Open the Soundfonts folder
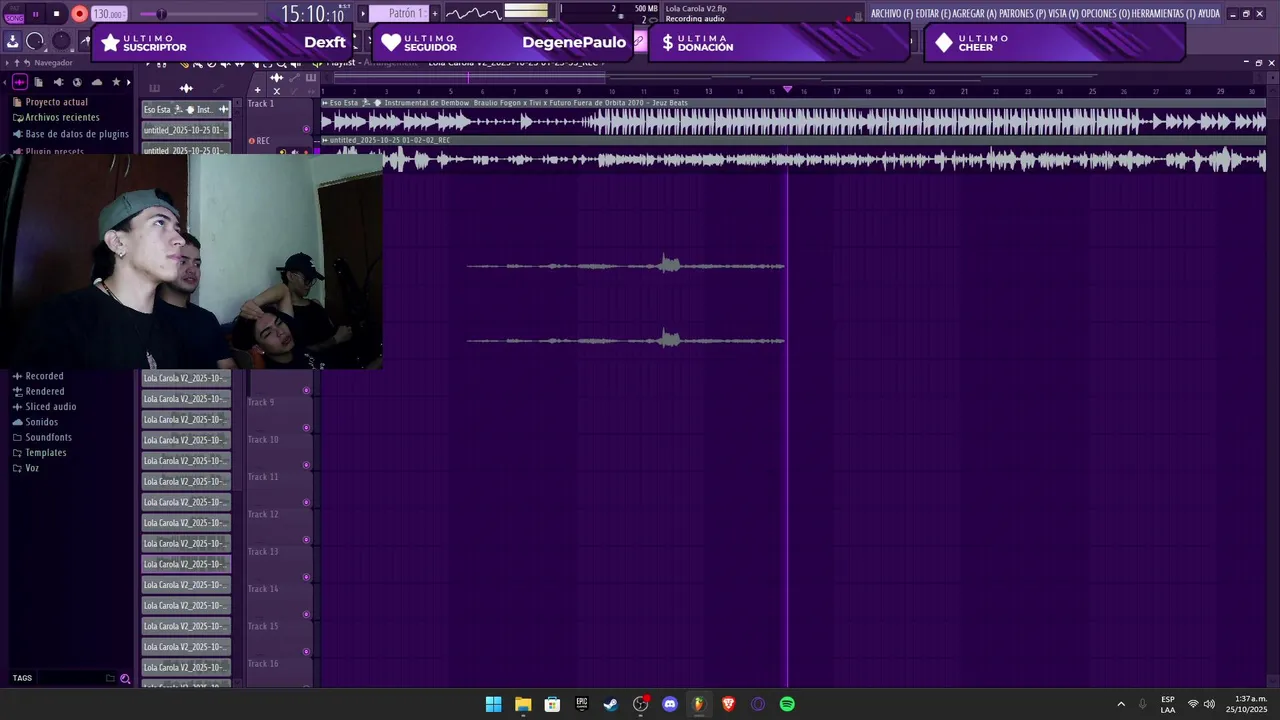Viewport: 1280px width, 720px height. [42, 437]
